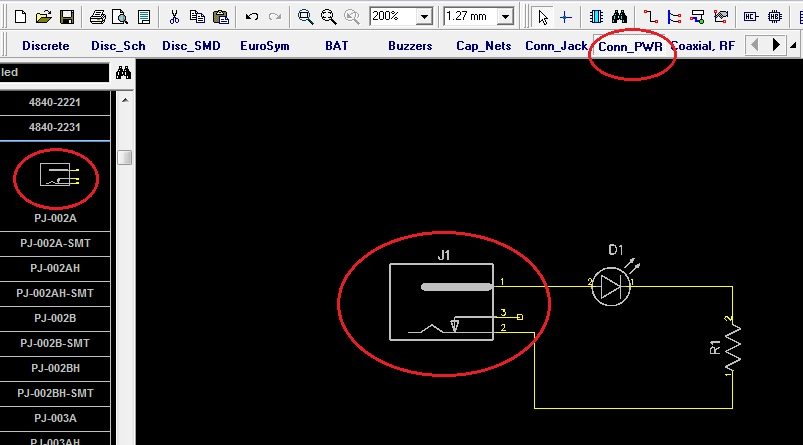
Task: Choose PJ-002B in the component list
Action: coord(55,319)
